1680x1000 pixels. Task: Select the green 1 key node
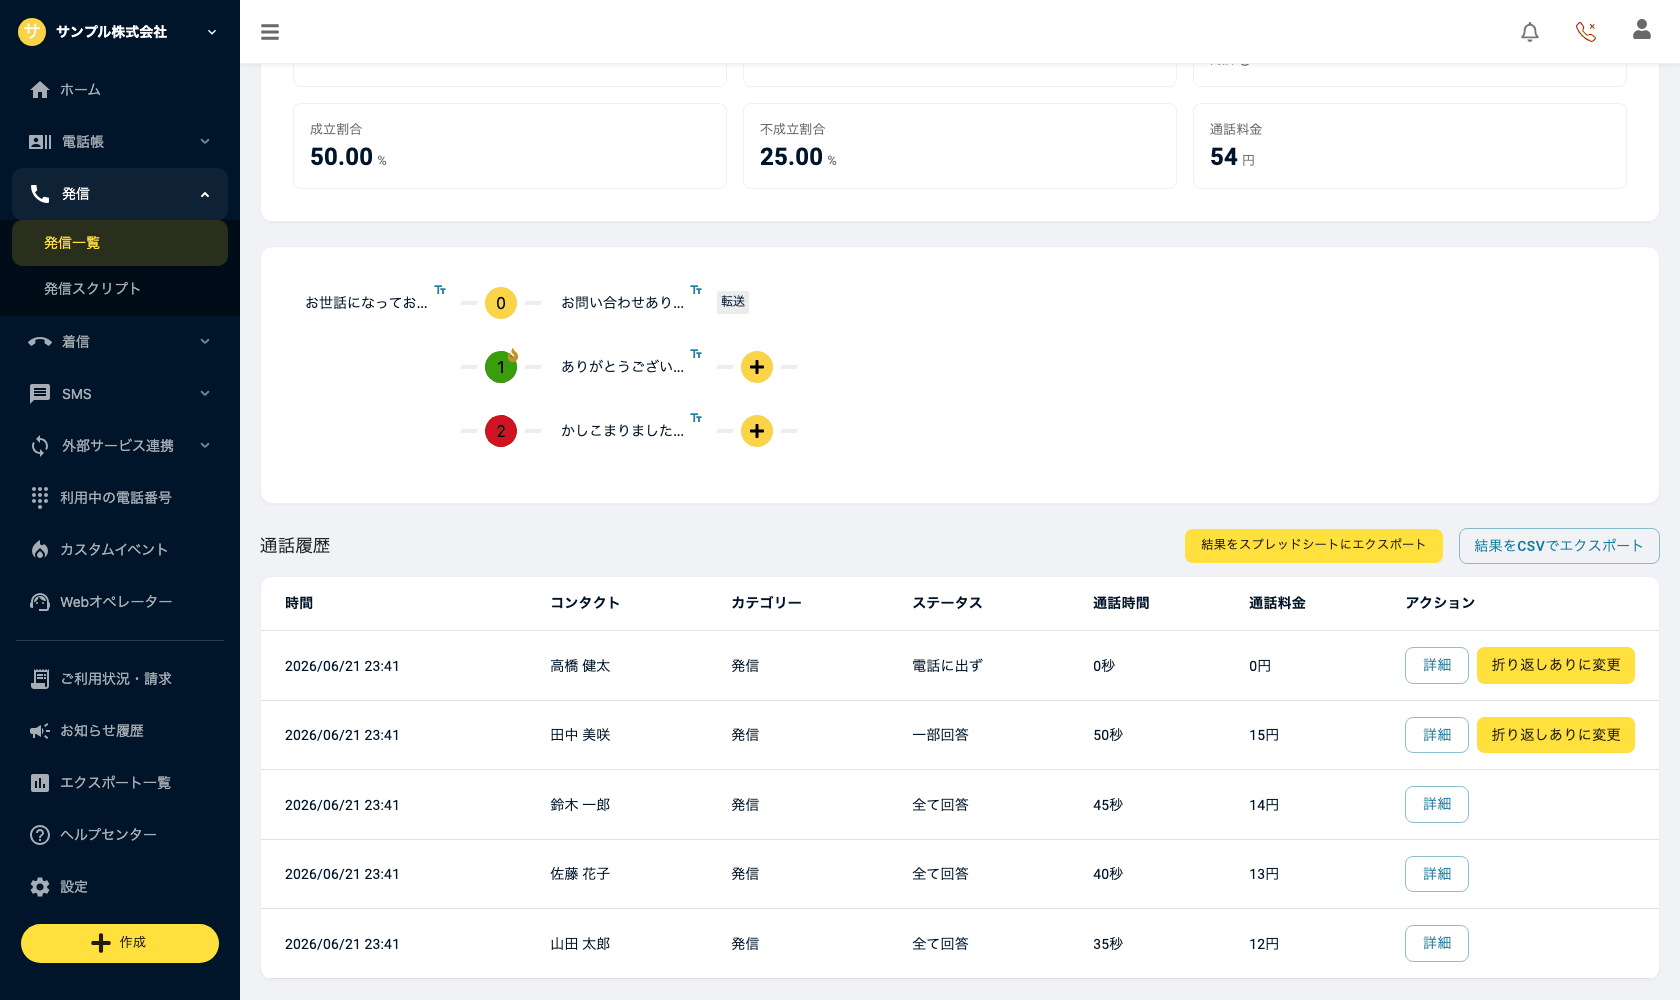(501, 367)
